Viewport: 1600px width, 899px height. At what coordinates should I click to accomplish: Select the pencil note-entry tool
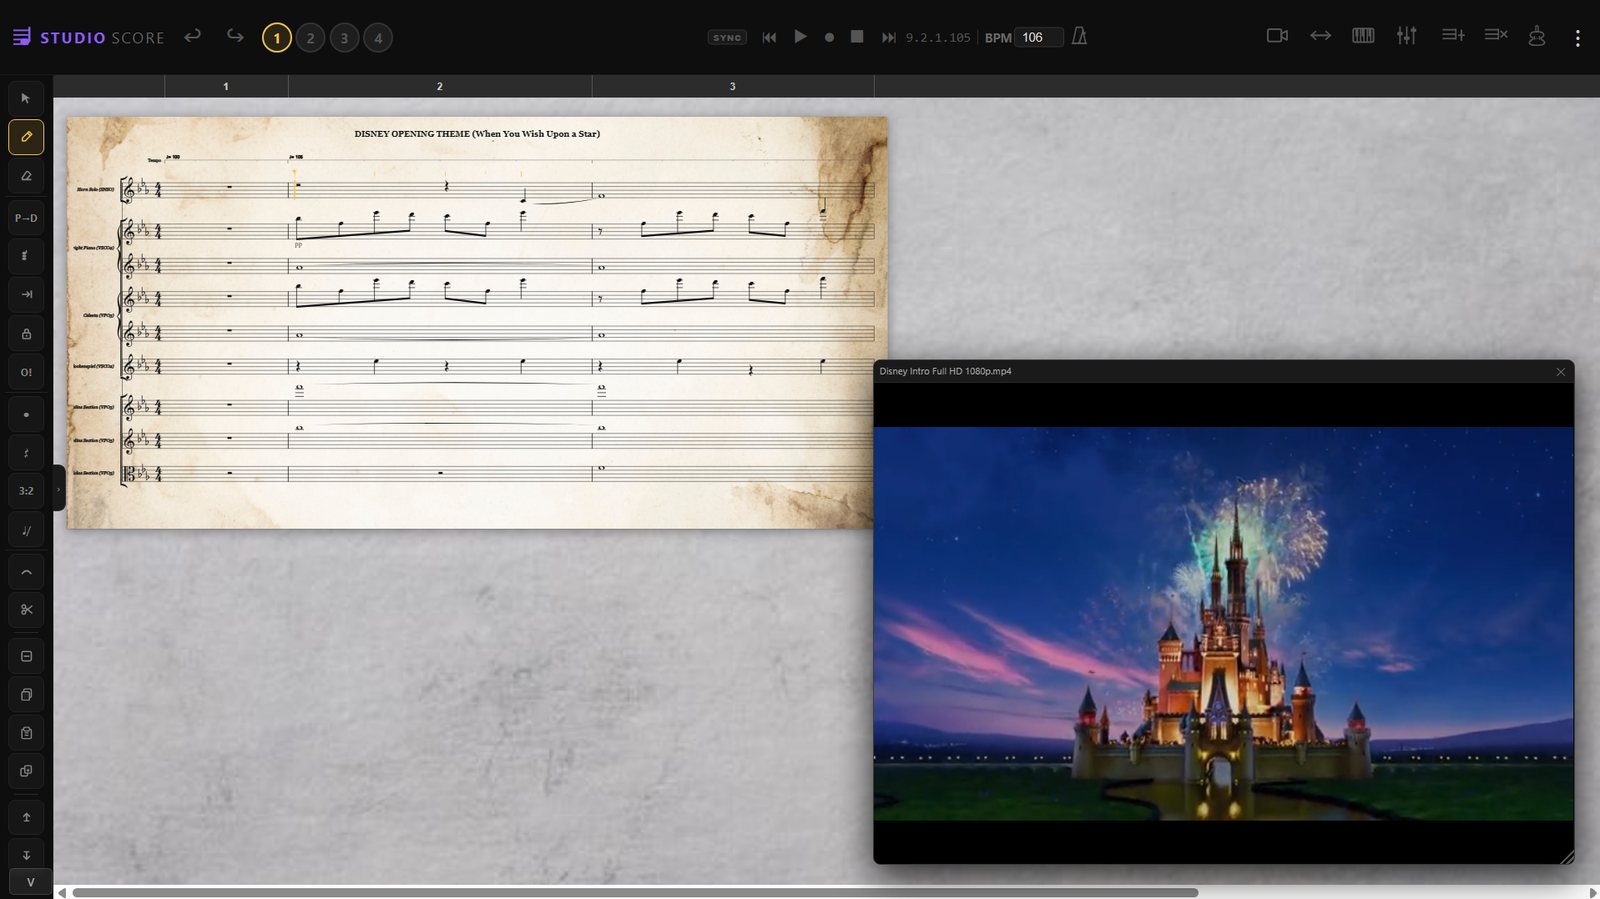click(26, 137)
